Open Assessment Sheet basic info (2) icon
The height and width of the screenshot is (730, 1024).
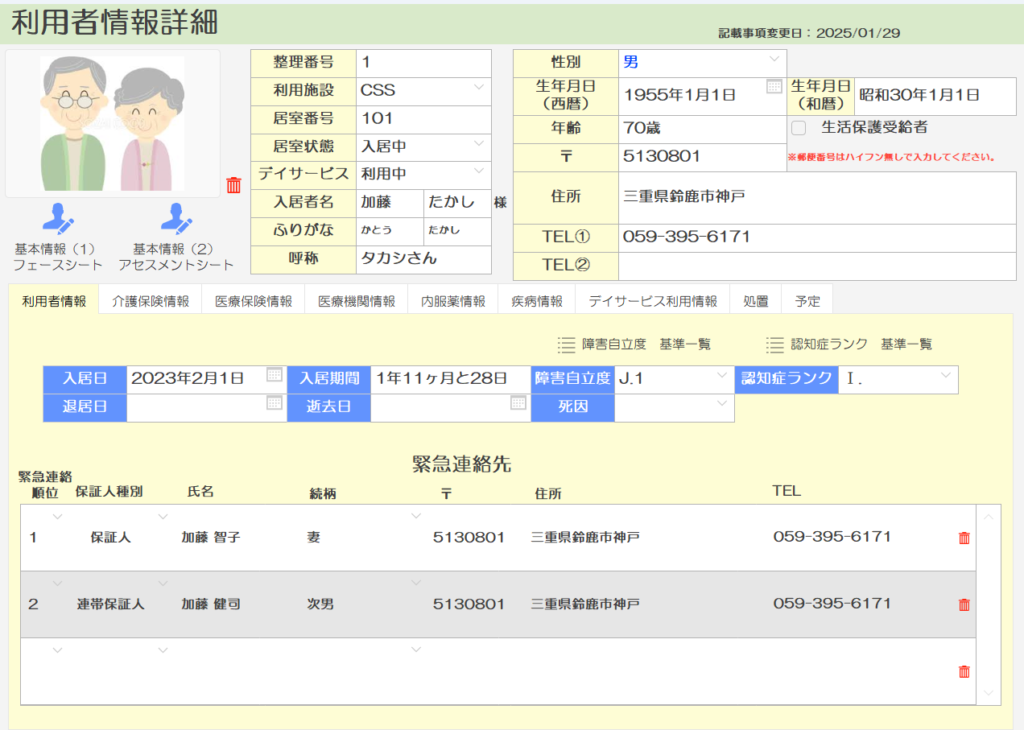(176, 219)
